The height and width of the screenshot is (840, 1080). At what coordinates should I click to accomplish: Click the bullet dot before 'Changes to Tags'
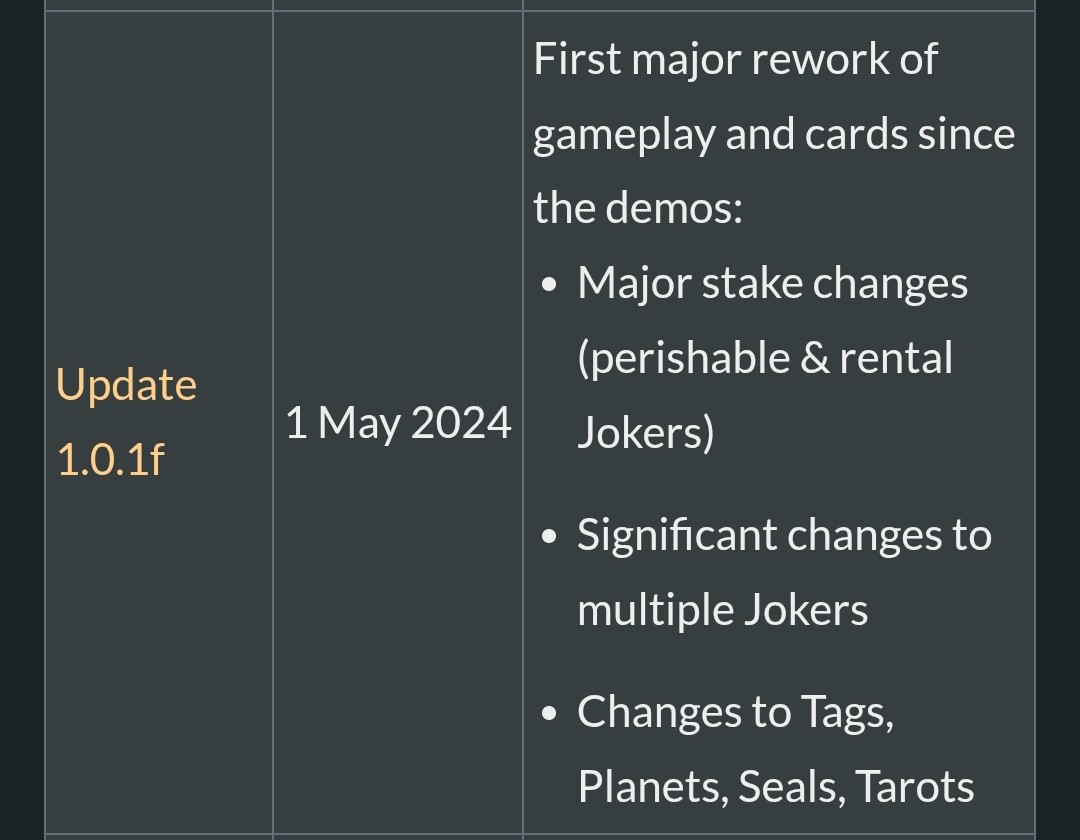pos(549,713)
